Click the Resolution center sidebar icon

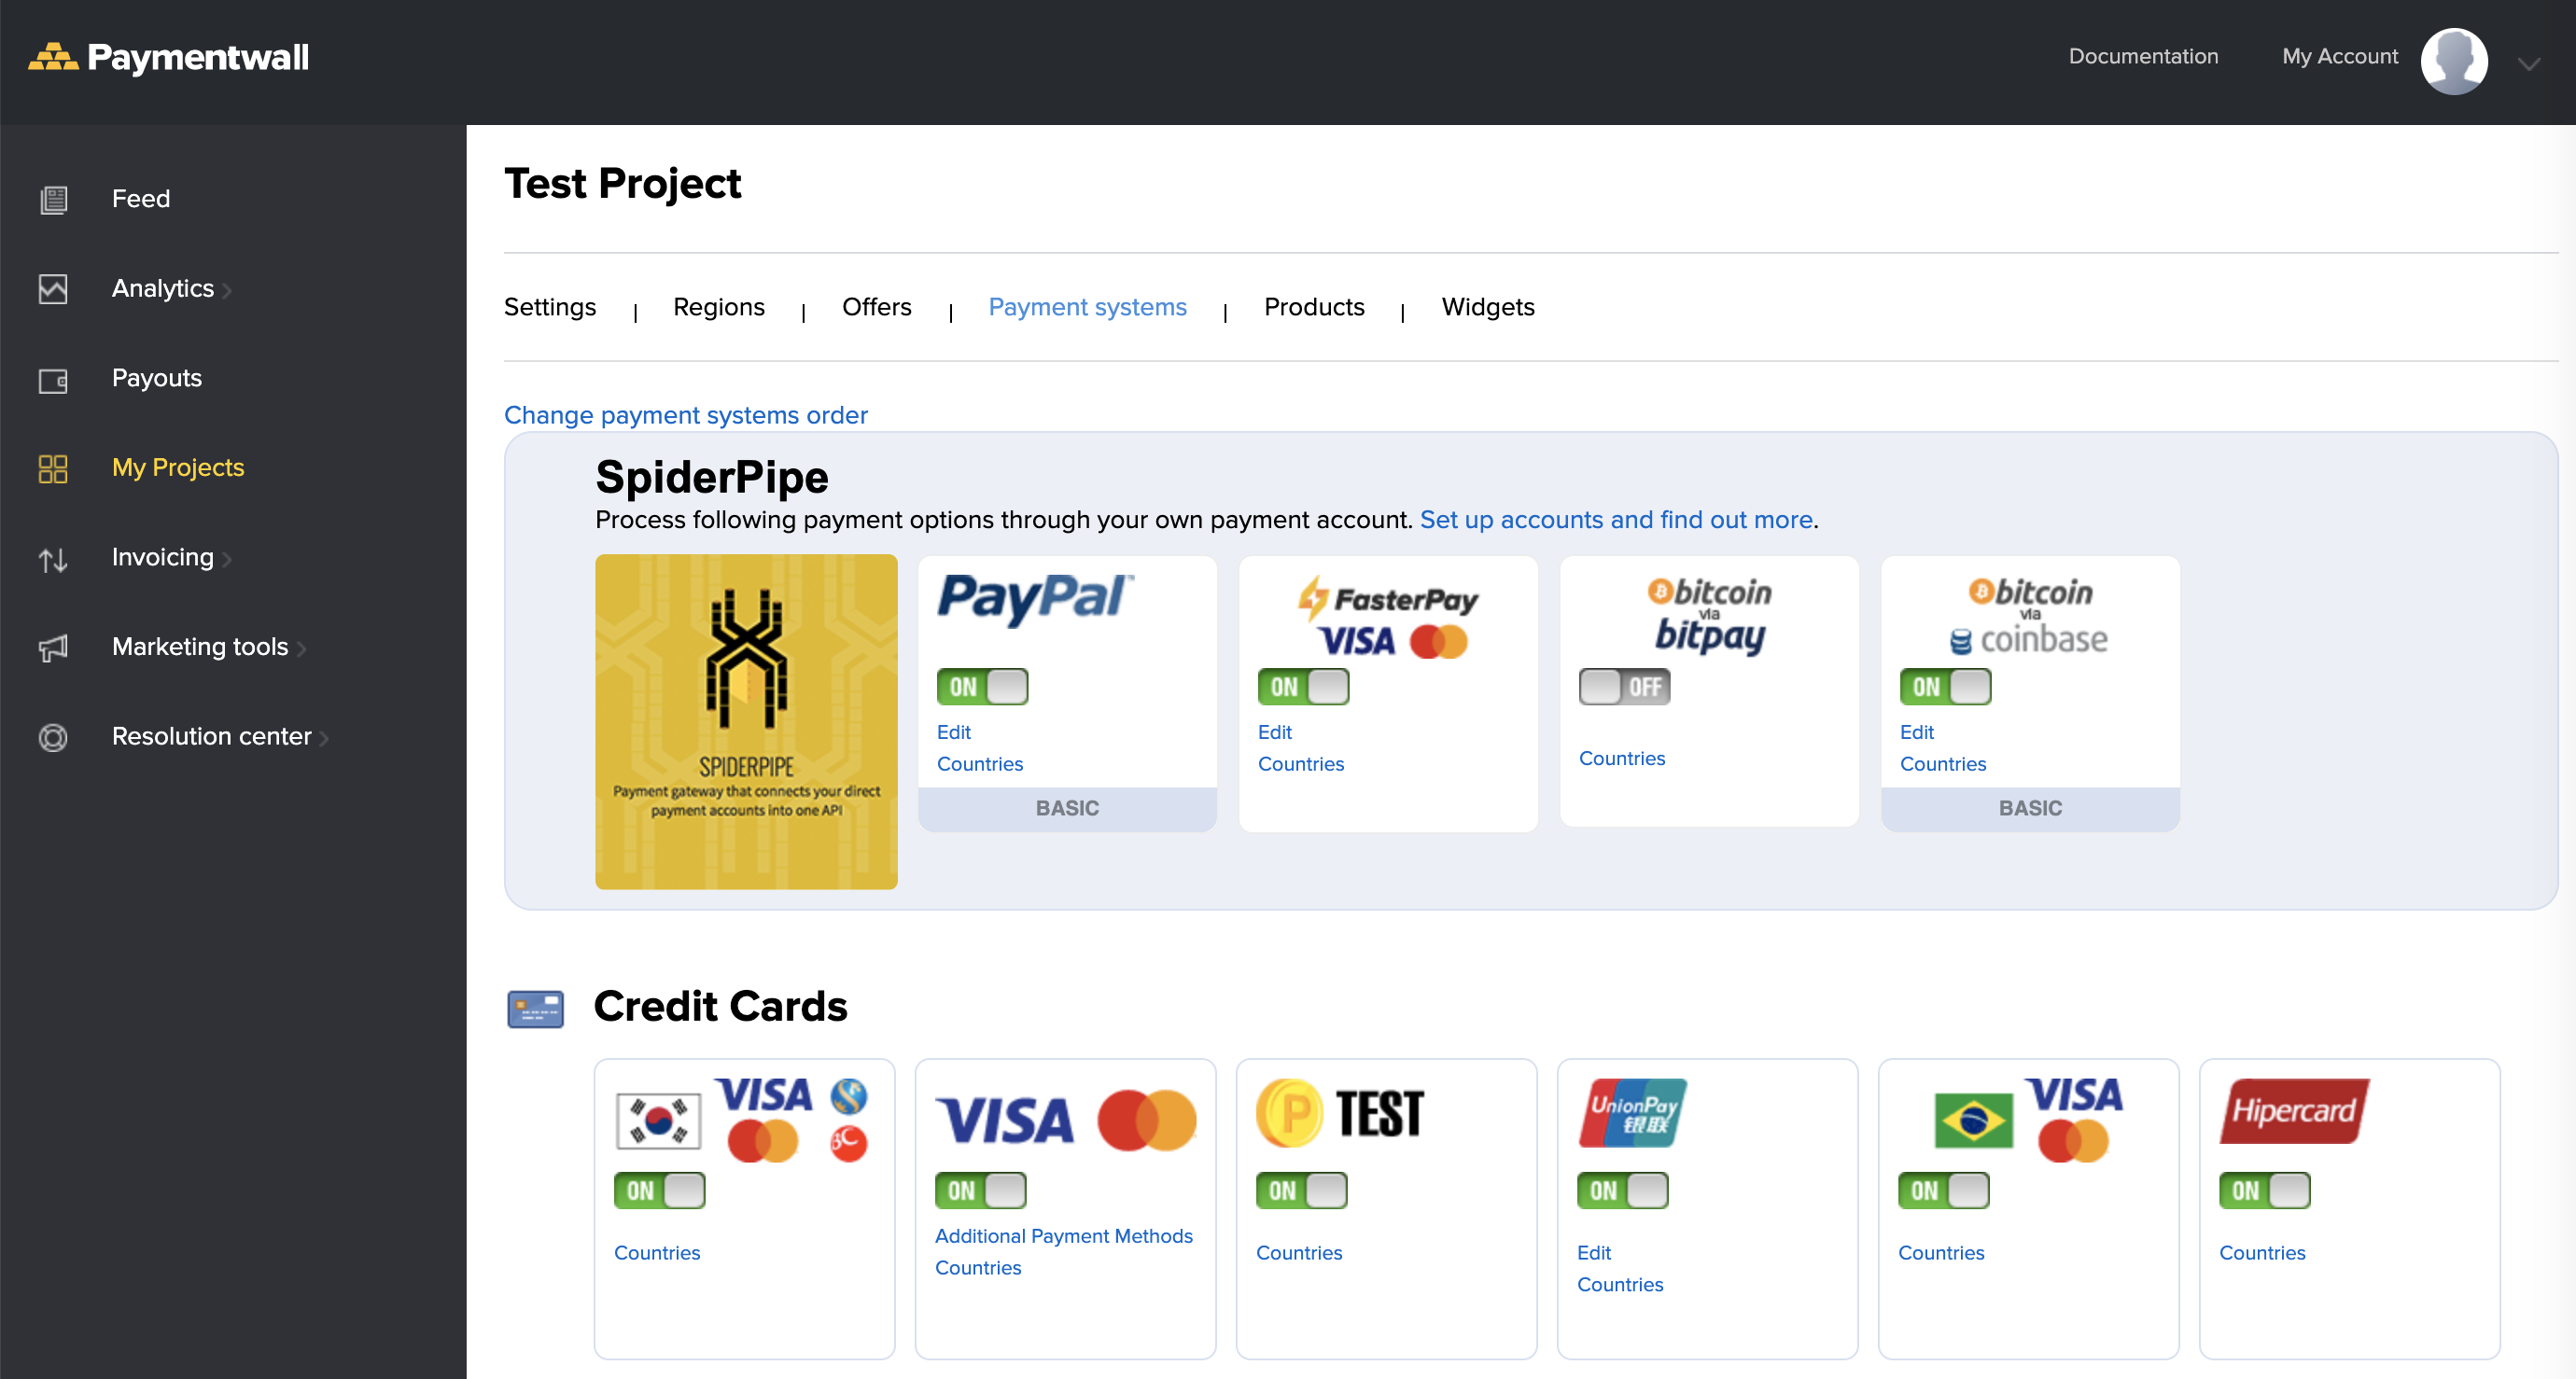(x=51, y=735)
